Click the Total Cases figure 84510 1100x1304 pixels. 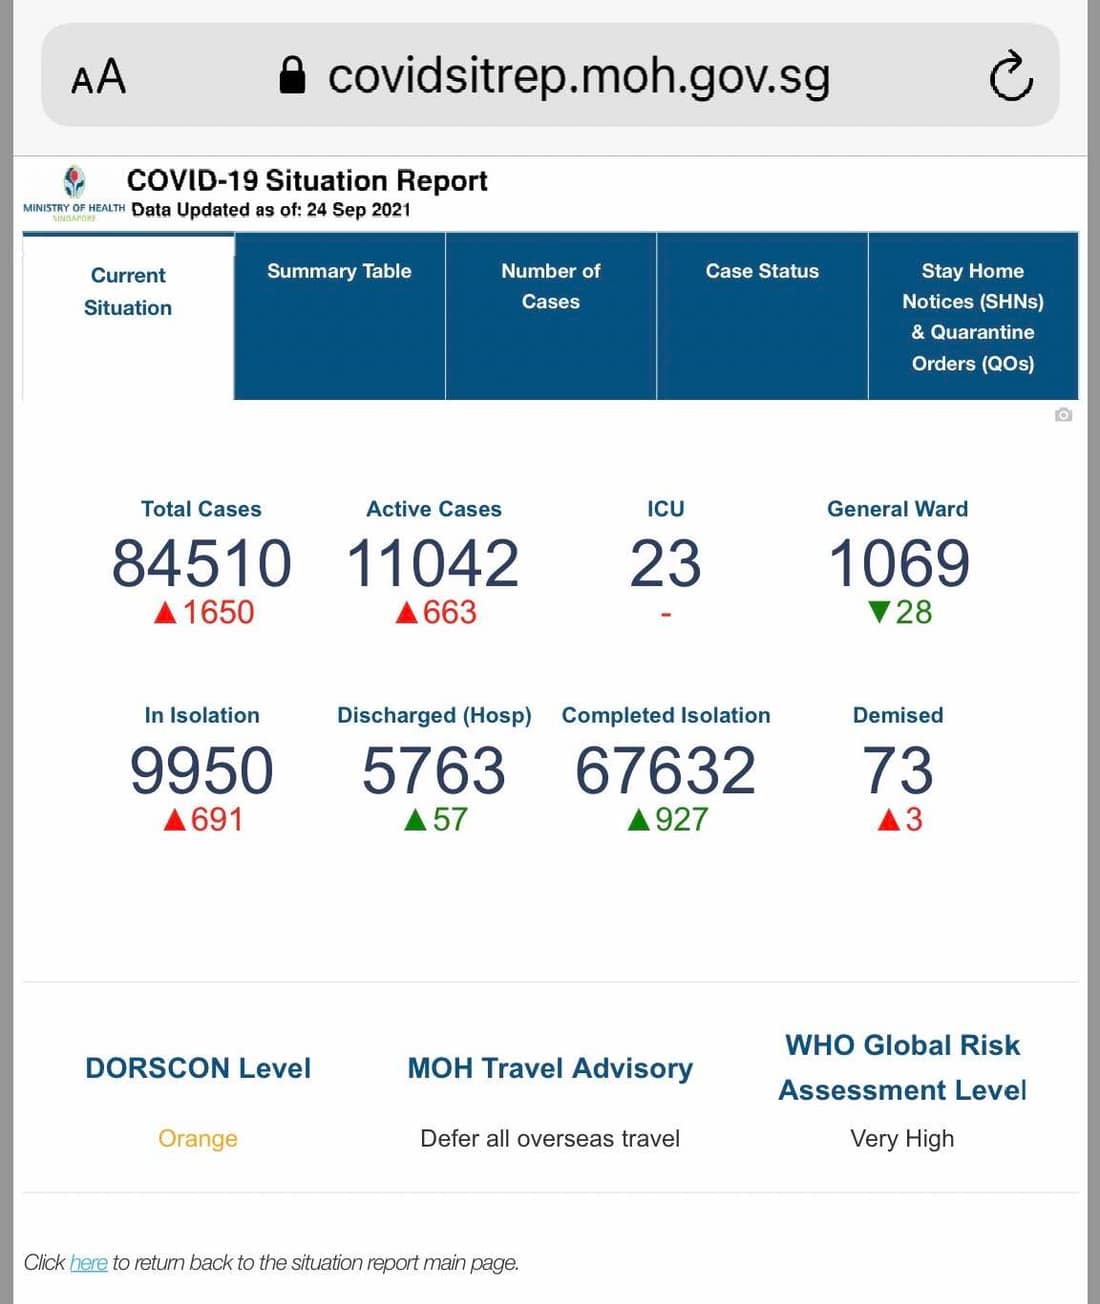pos(202,563)
